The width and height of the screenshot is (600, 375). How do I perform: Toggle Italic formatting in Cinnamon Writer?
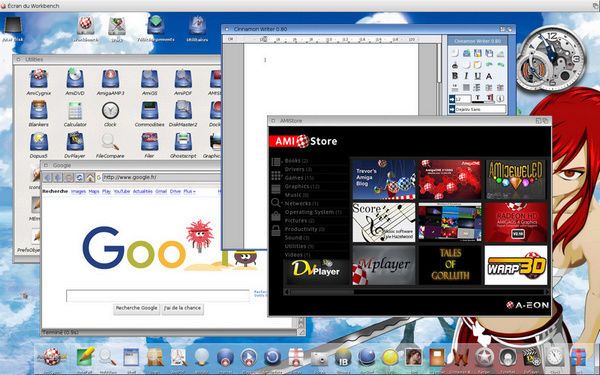[x=466, y=76]
